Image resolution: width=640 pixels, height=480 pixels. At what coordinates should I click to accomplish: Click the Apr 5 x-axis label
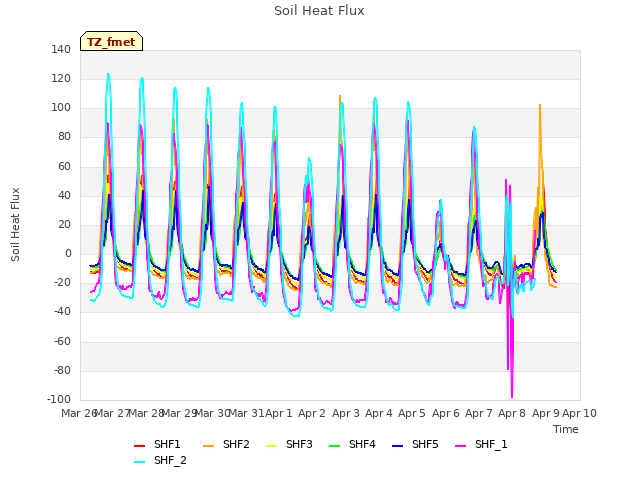(x=412, y=413)
